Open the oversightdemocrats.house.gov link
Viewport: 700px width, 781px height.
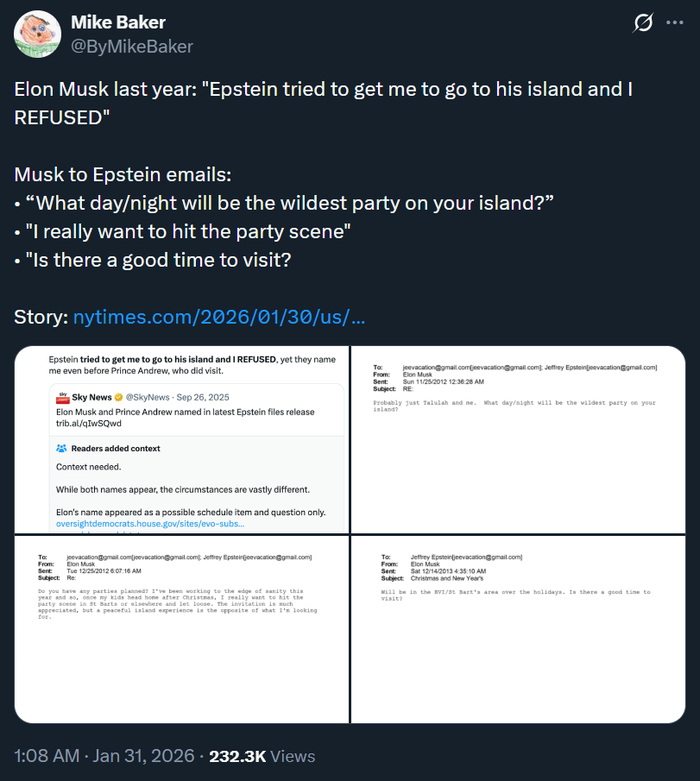click(x=149, y=523)
